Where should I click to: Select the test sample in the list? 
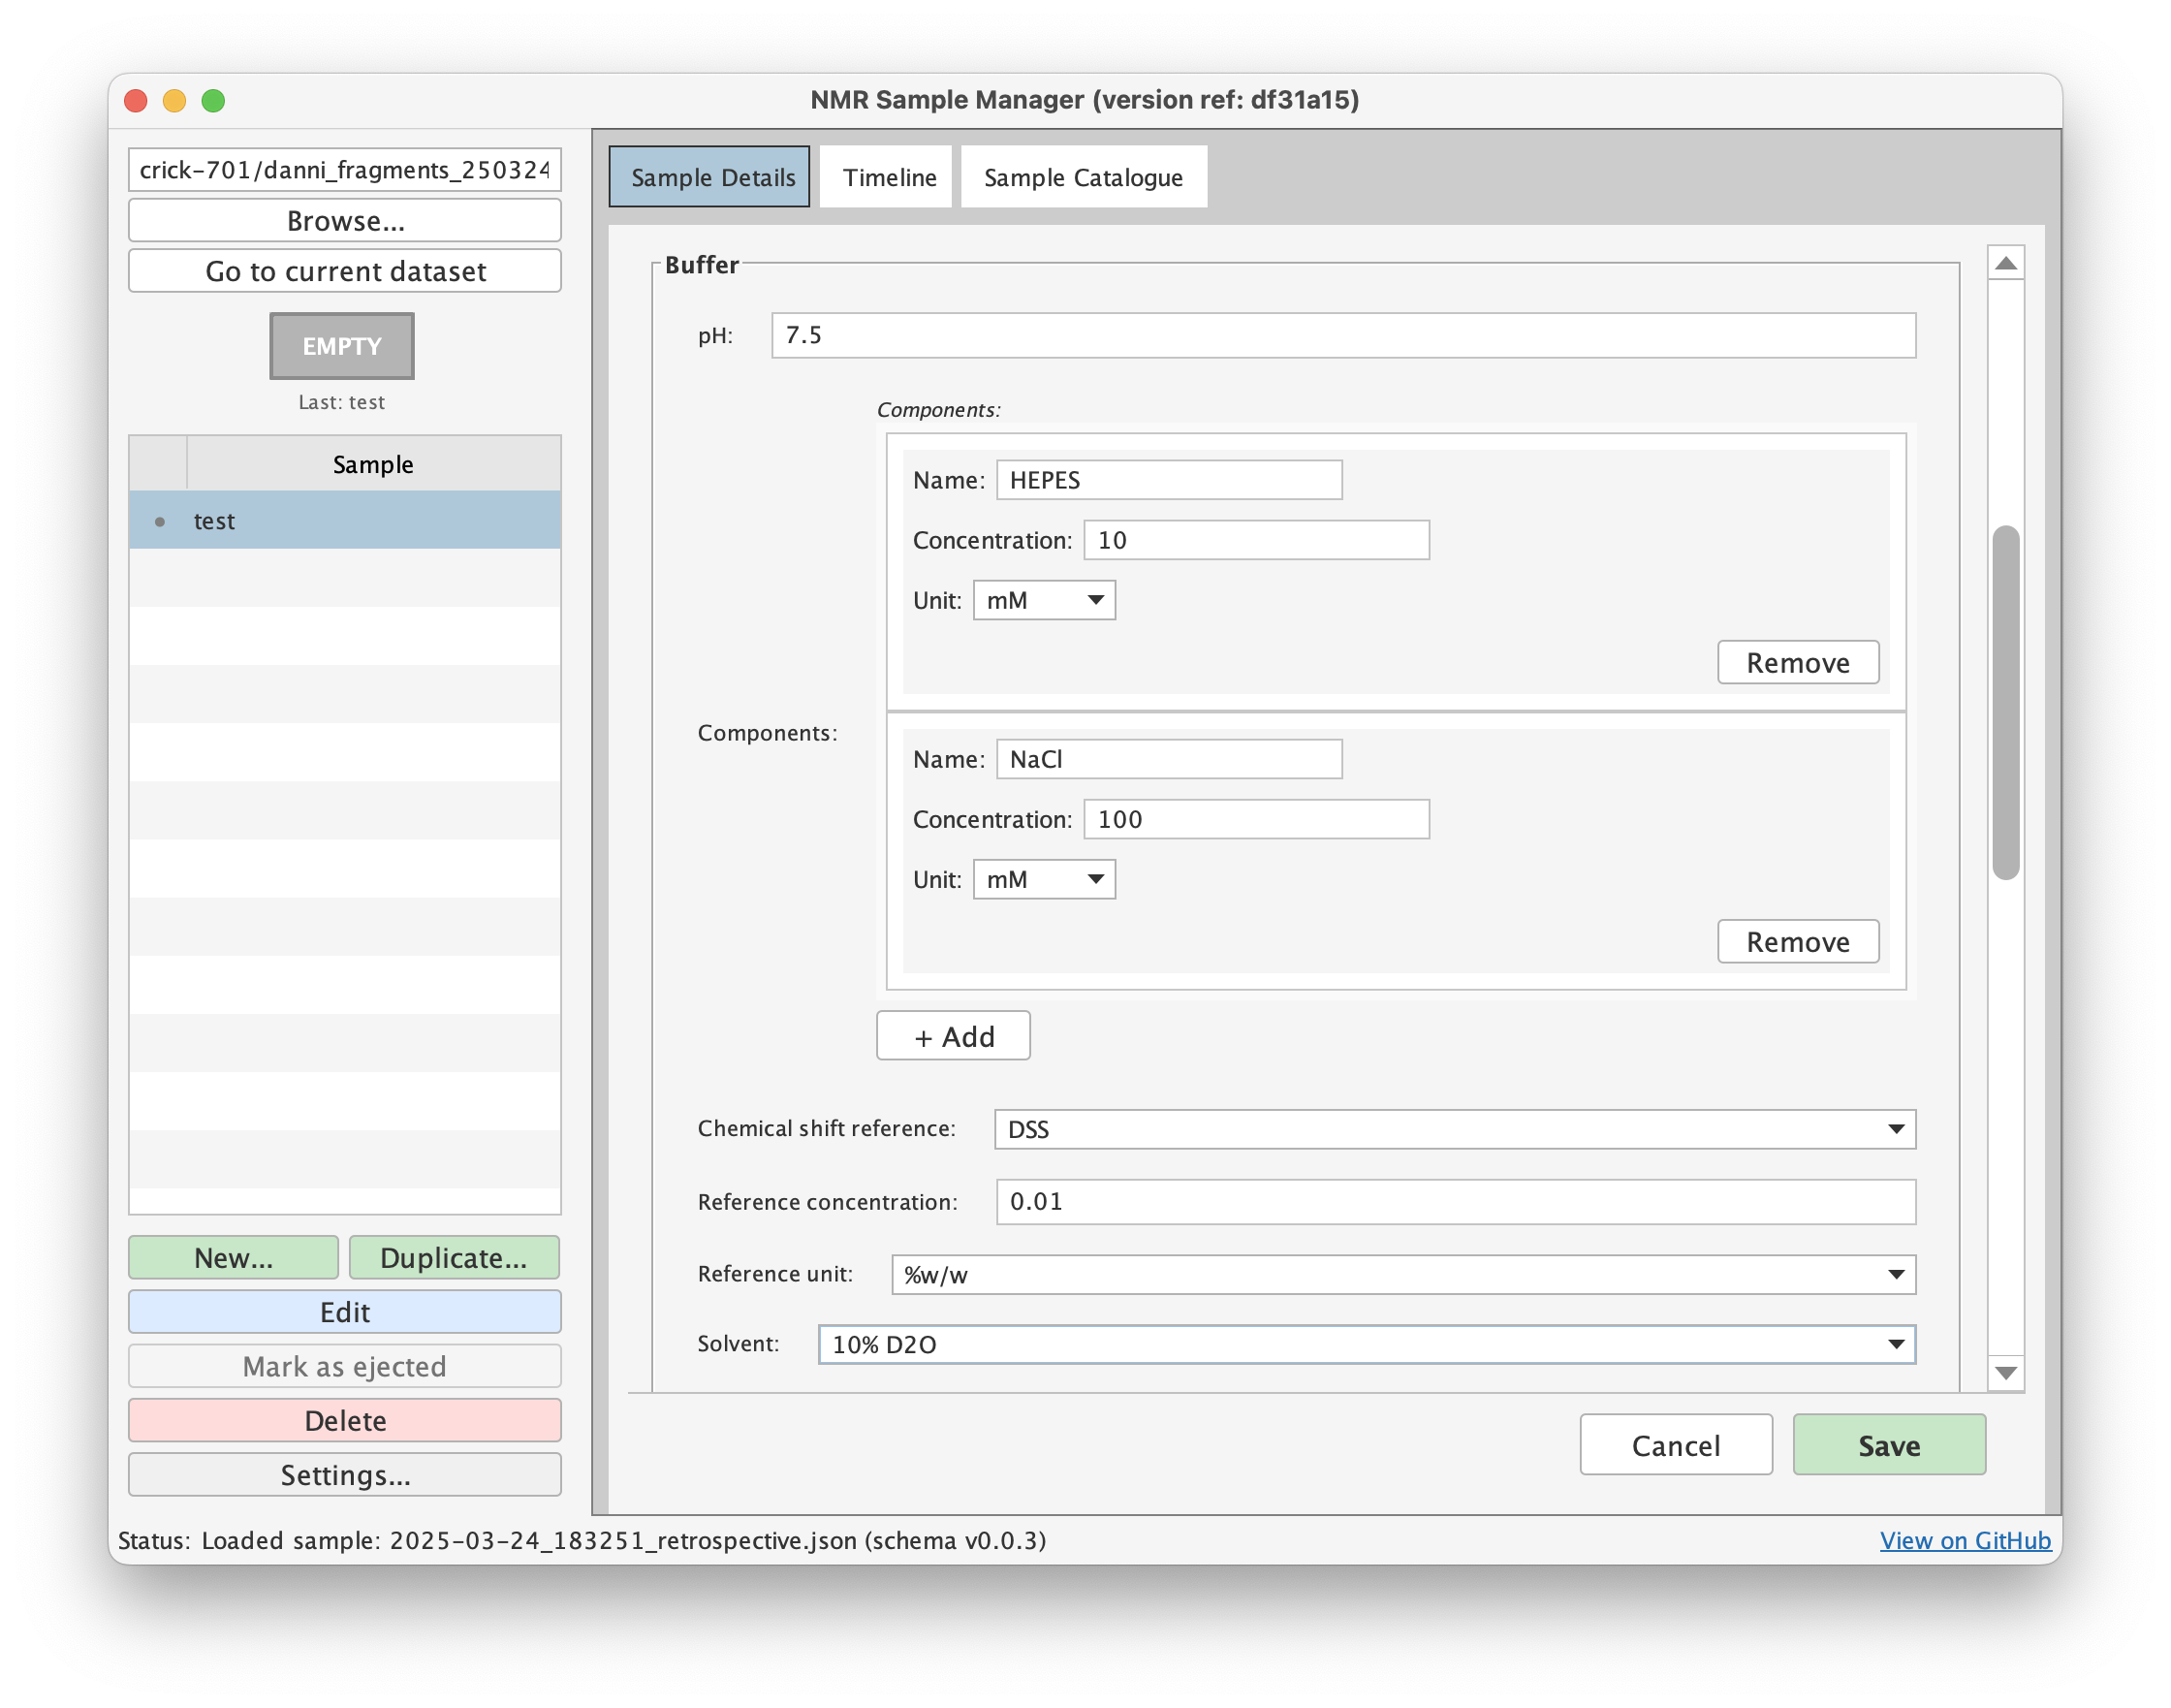(345, 519)
